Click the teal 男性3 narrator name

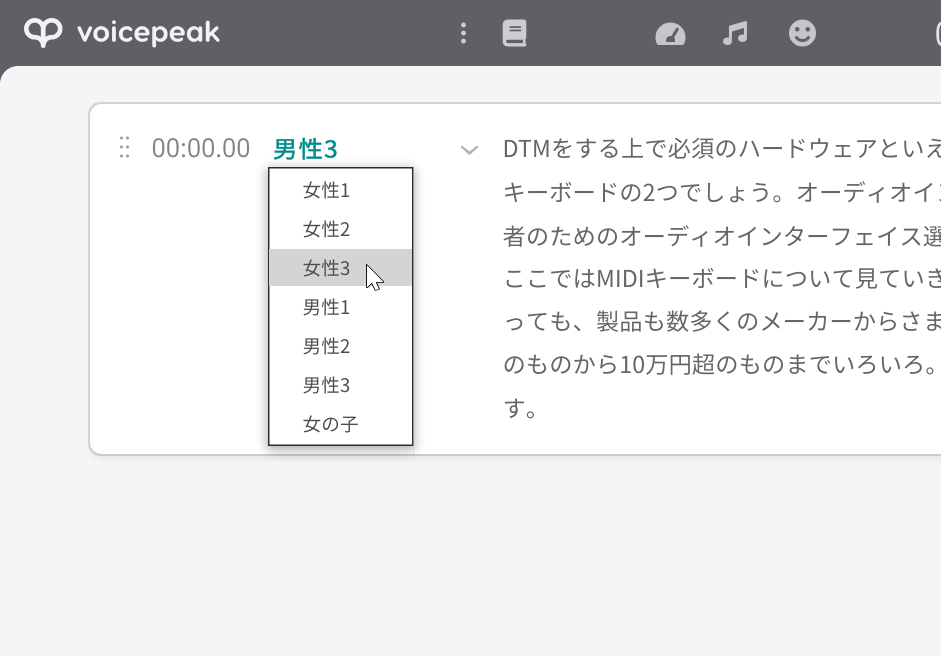[305, 149]
